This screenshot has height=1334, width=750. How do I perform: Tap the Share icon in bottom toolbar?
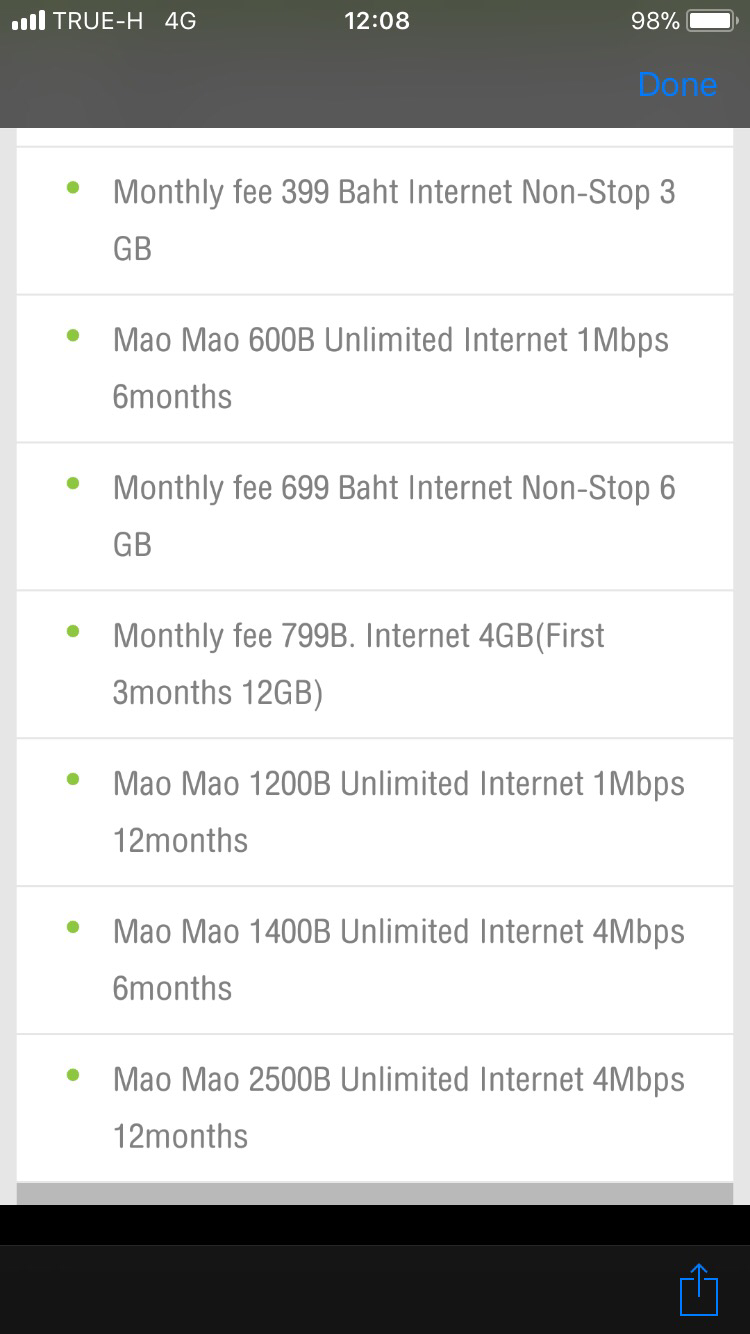(699, 1289)
